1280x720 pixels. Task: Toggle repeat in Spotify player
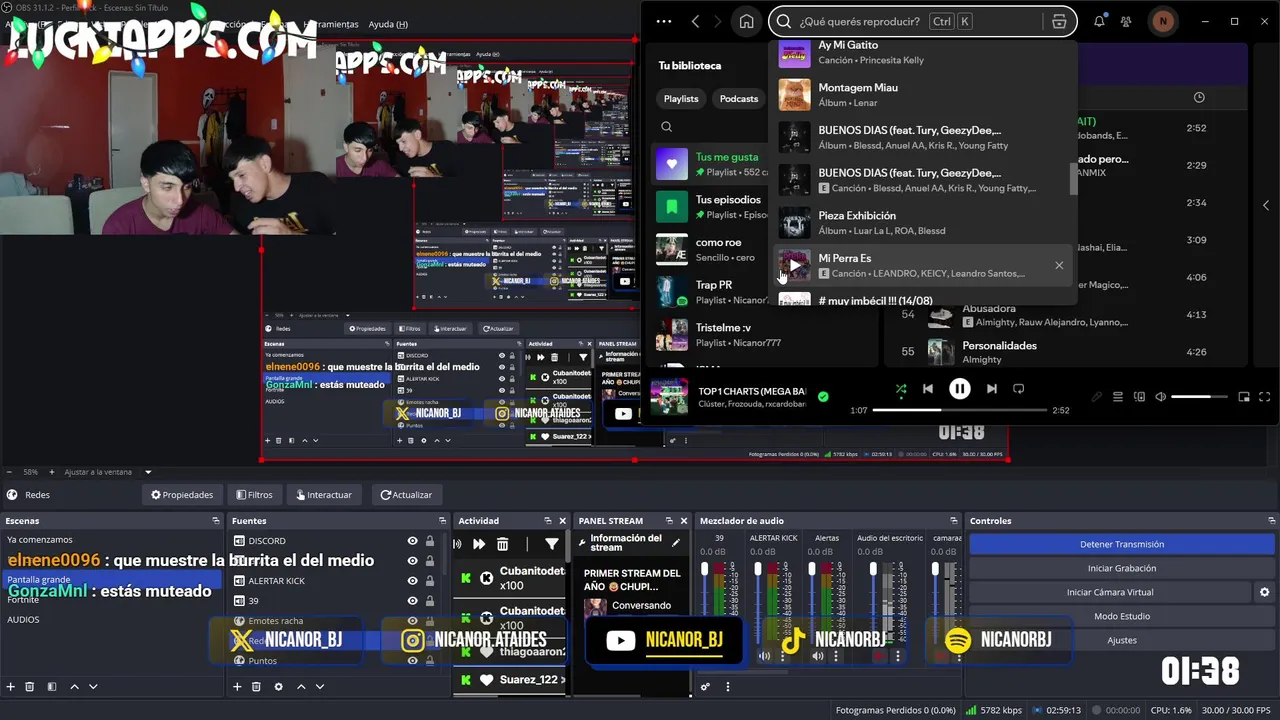coord(1018,389)
